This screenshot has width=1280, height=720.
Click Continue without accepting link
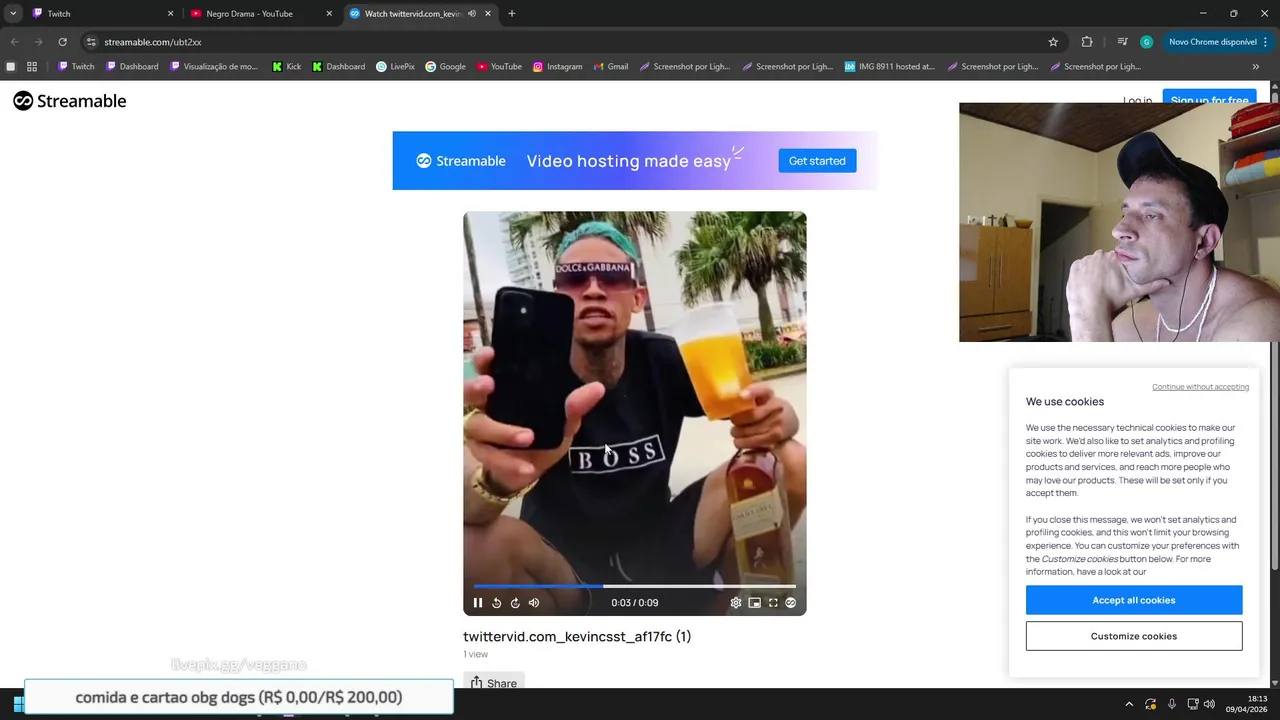tap(1200, 387)
